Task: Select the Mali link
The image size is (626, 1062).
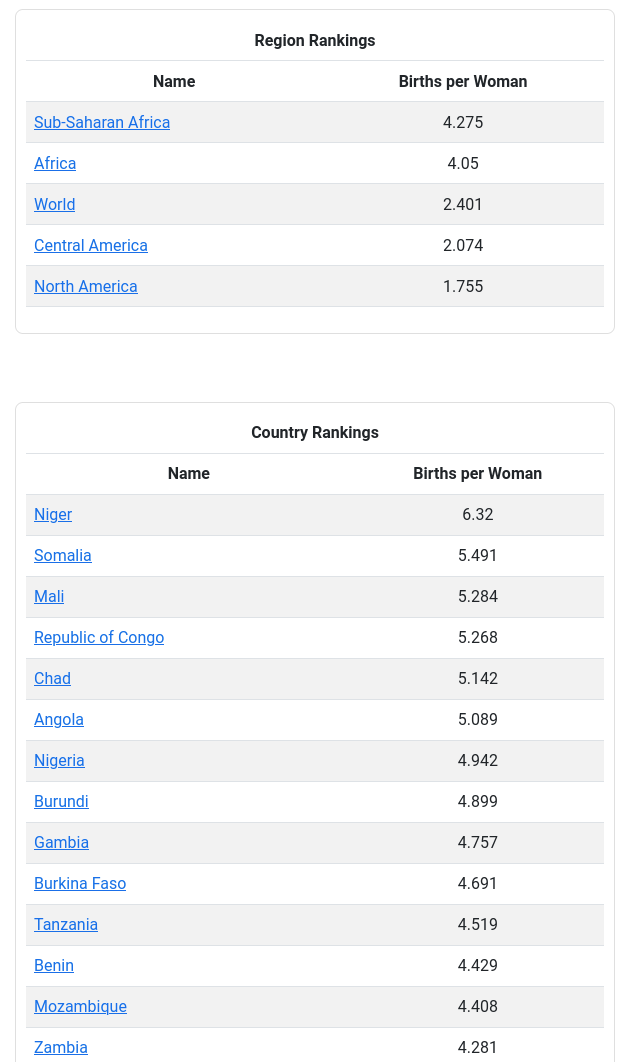Action: pyautogui.click(x=49, y=597)
